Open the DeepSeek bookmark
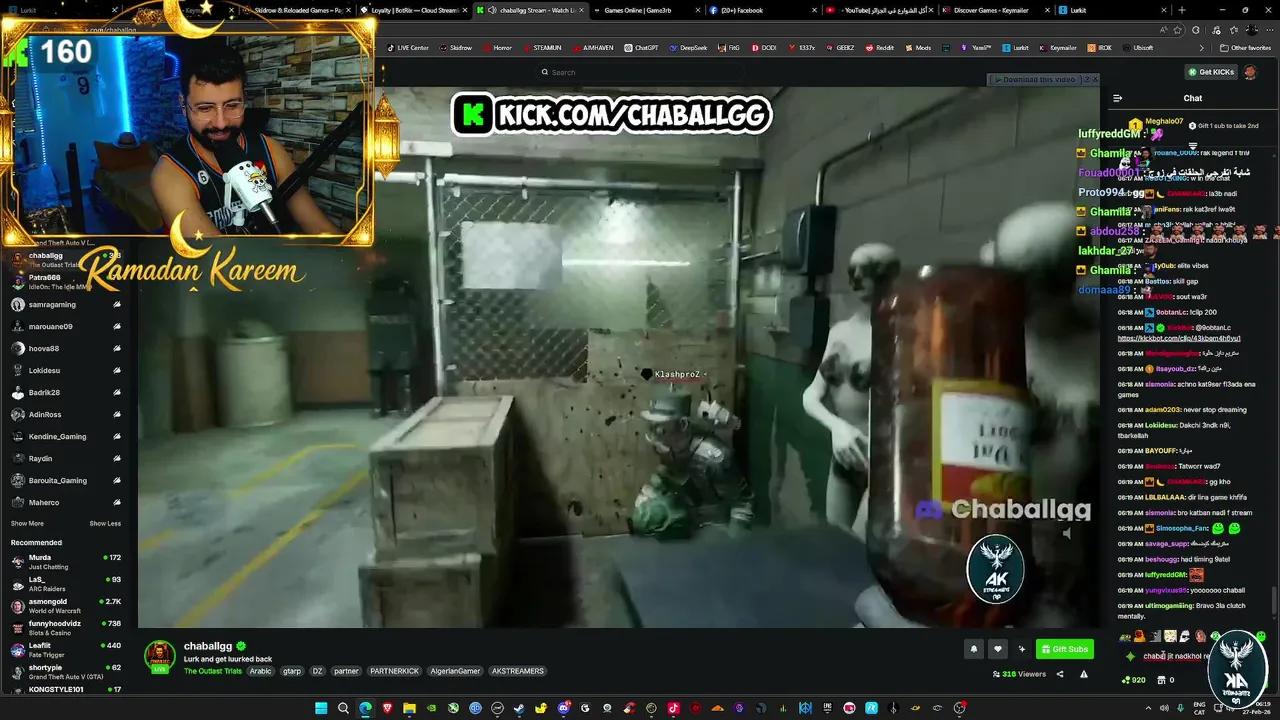The width and height of the screenshot is (1280, 720). (688, 47)
